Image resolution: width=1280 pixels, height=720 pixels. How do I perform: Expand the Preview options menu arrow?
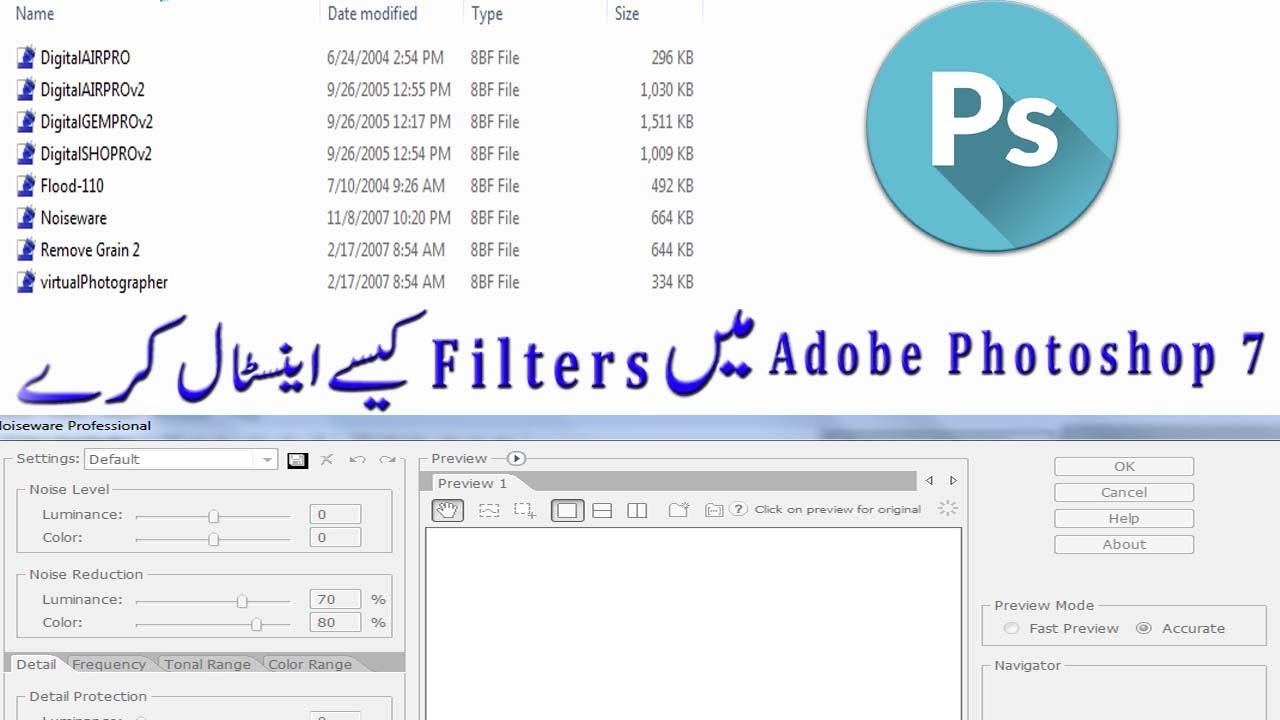coord(516,459)
